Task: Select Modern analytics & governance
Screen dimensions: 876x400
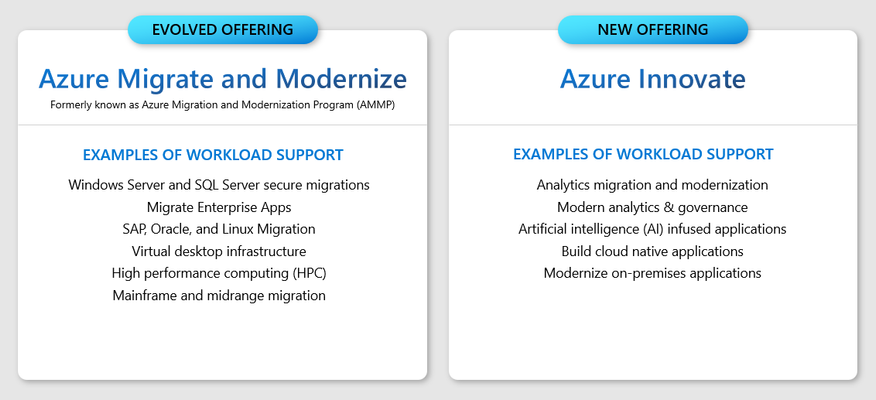Action: click(x=653, y=207)
